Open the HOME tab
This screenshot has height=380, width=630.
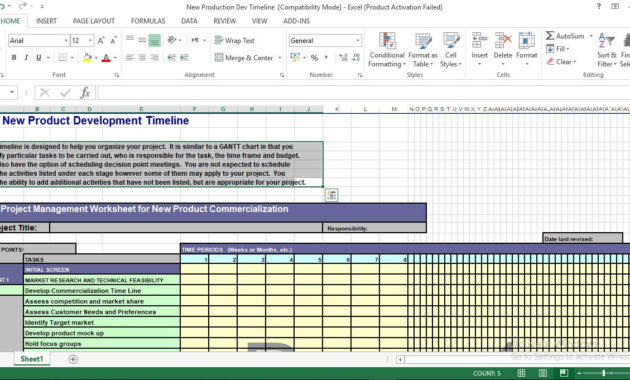click(x=11, y=21)
